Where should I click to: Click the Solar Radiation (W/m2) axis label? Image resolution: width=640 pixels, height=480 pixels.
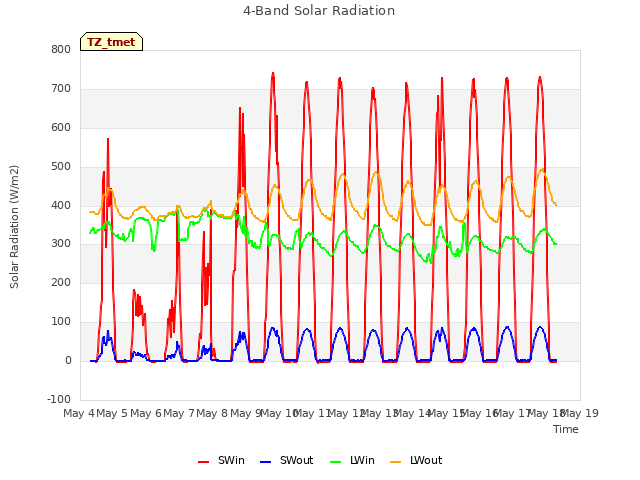(14, 227)
